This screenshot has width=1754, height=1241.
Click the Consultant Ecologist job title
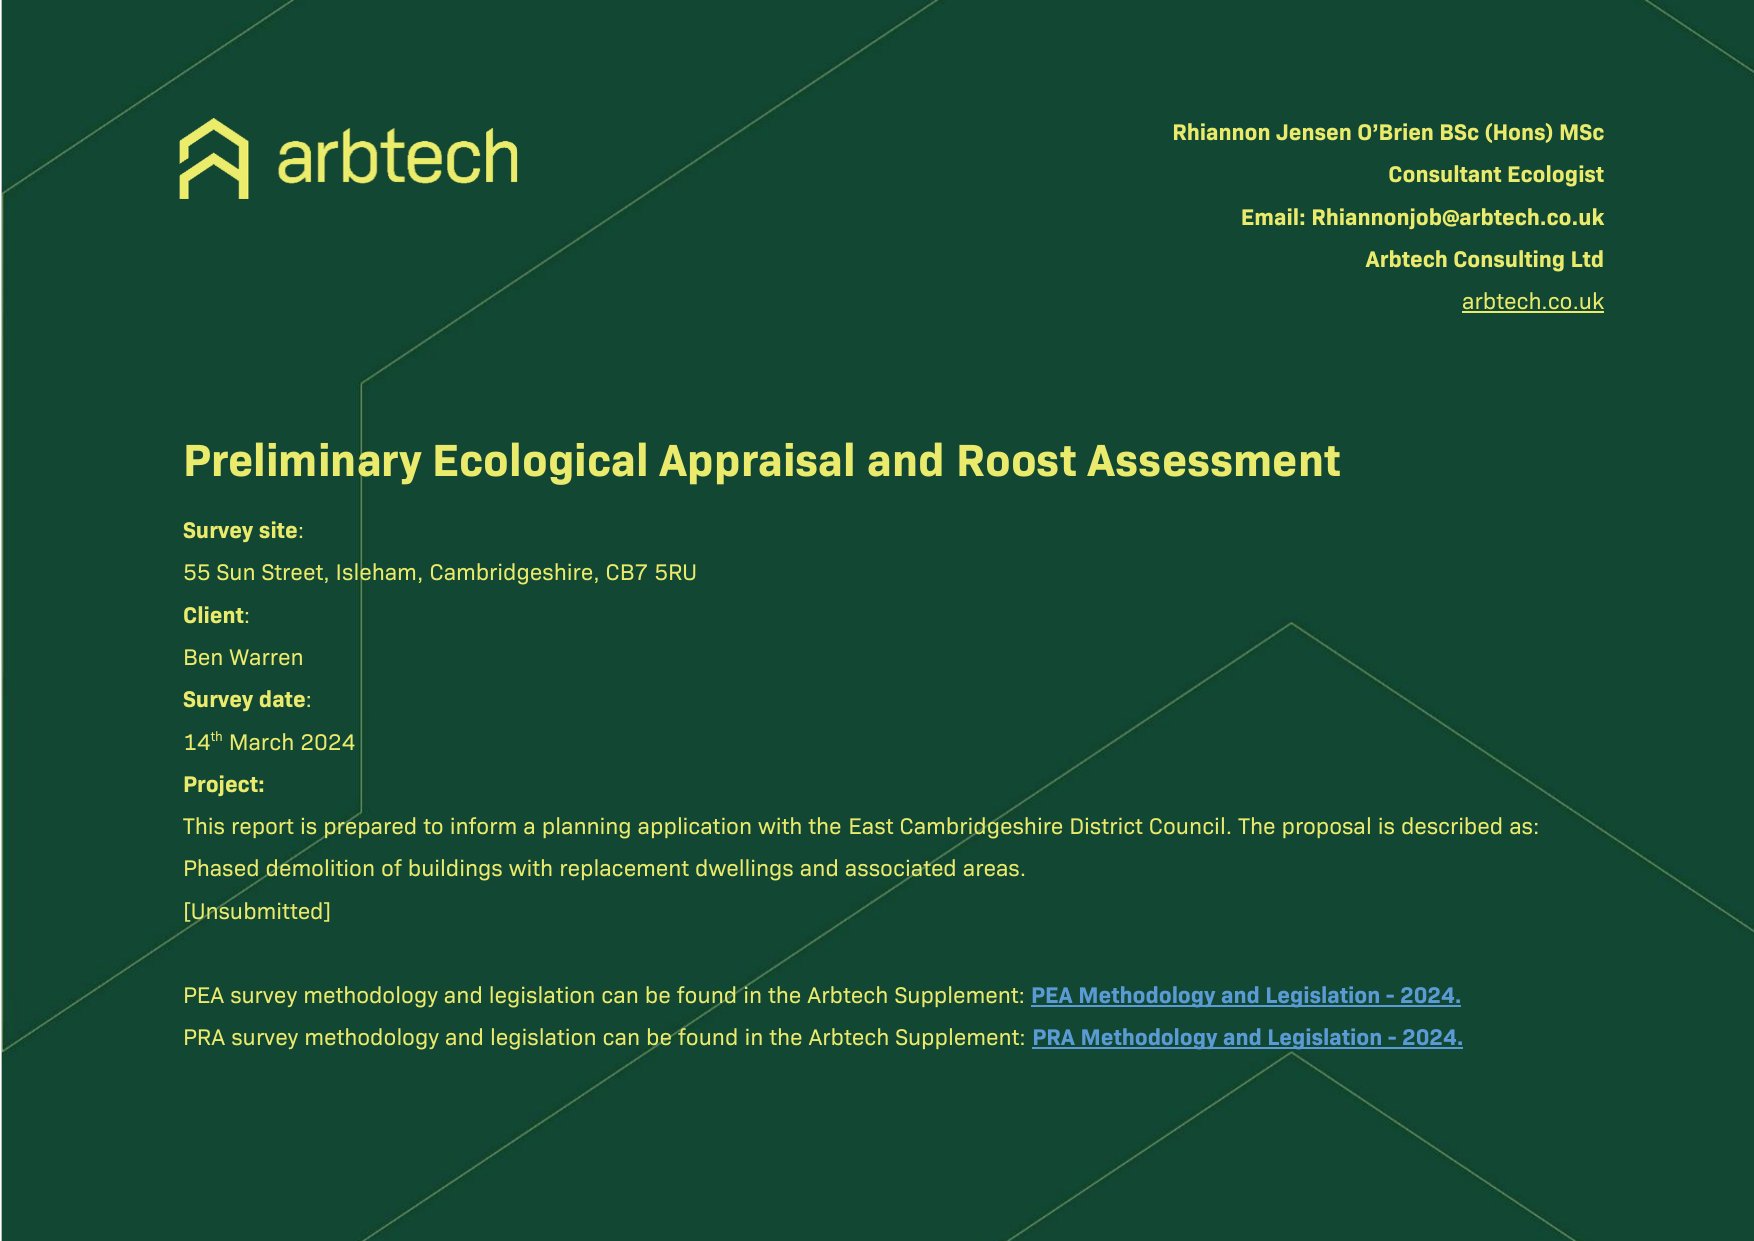[1495, 175]
